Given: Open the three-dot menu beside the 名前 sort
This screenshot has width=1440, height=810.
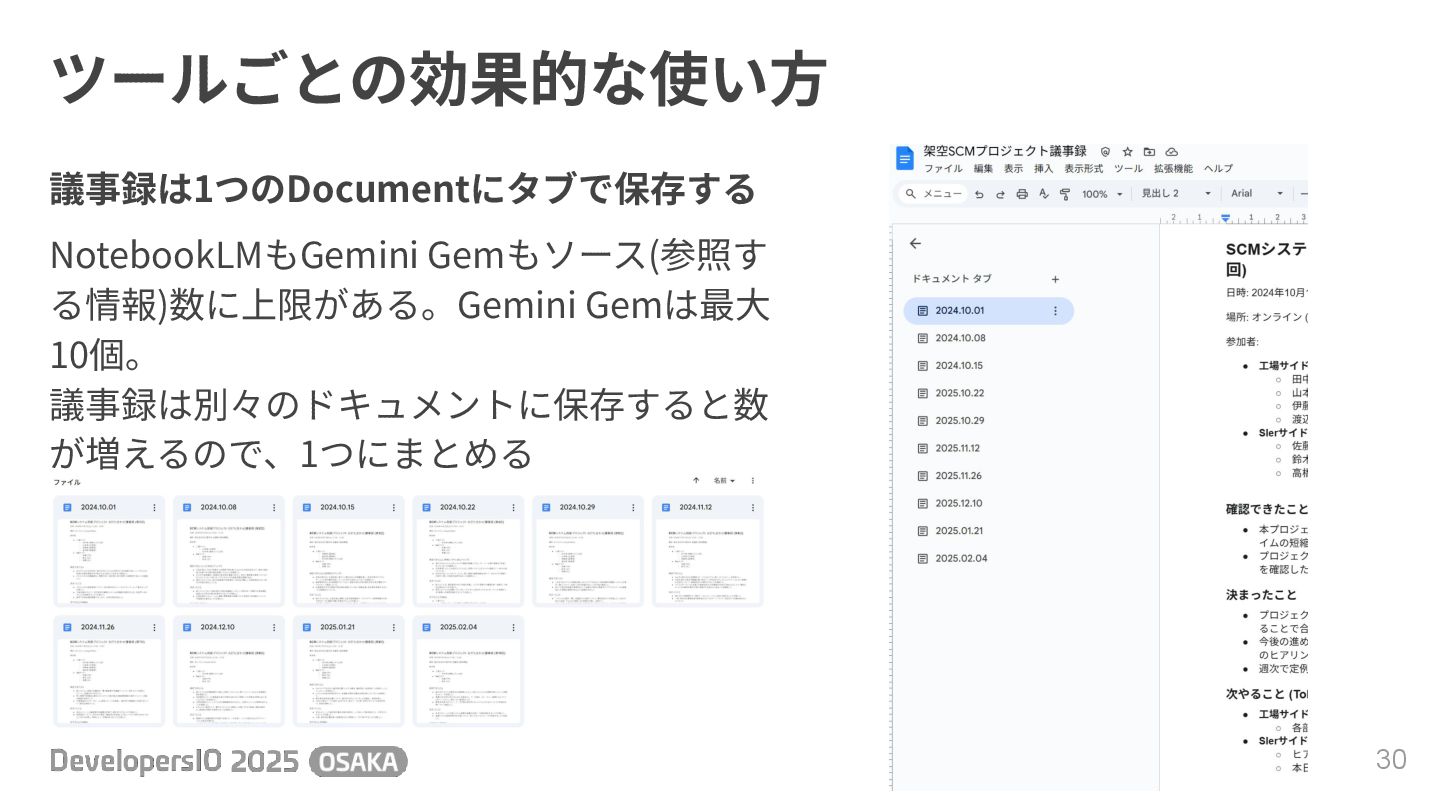Looking at the screenshot, I should pyautogui.click(x=753, y=481).
